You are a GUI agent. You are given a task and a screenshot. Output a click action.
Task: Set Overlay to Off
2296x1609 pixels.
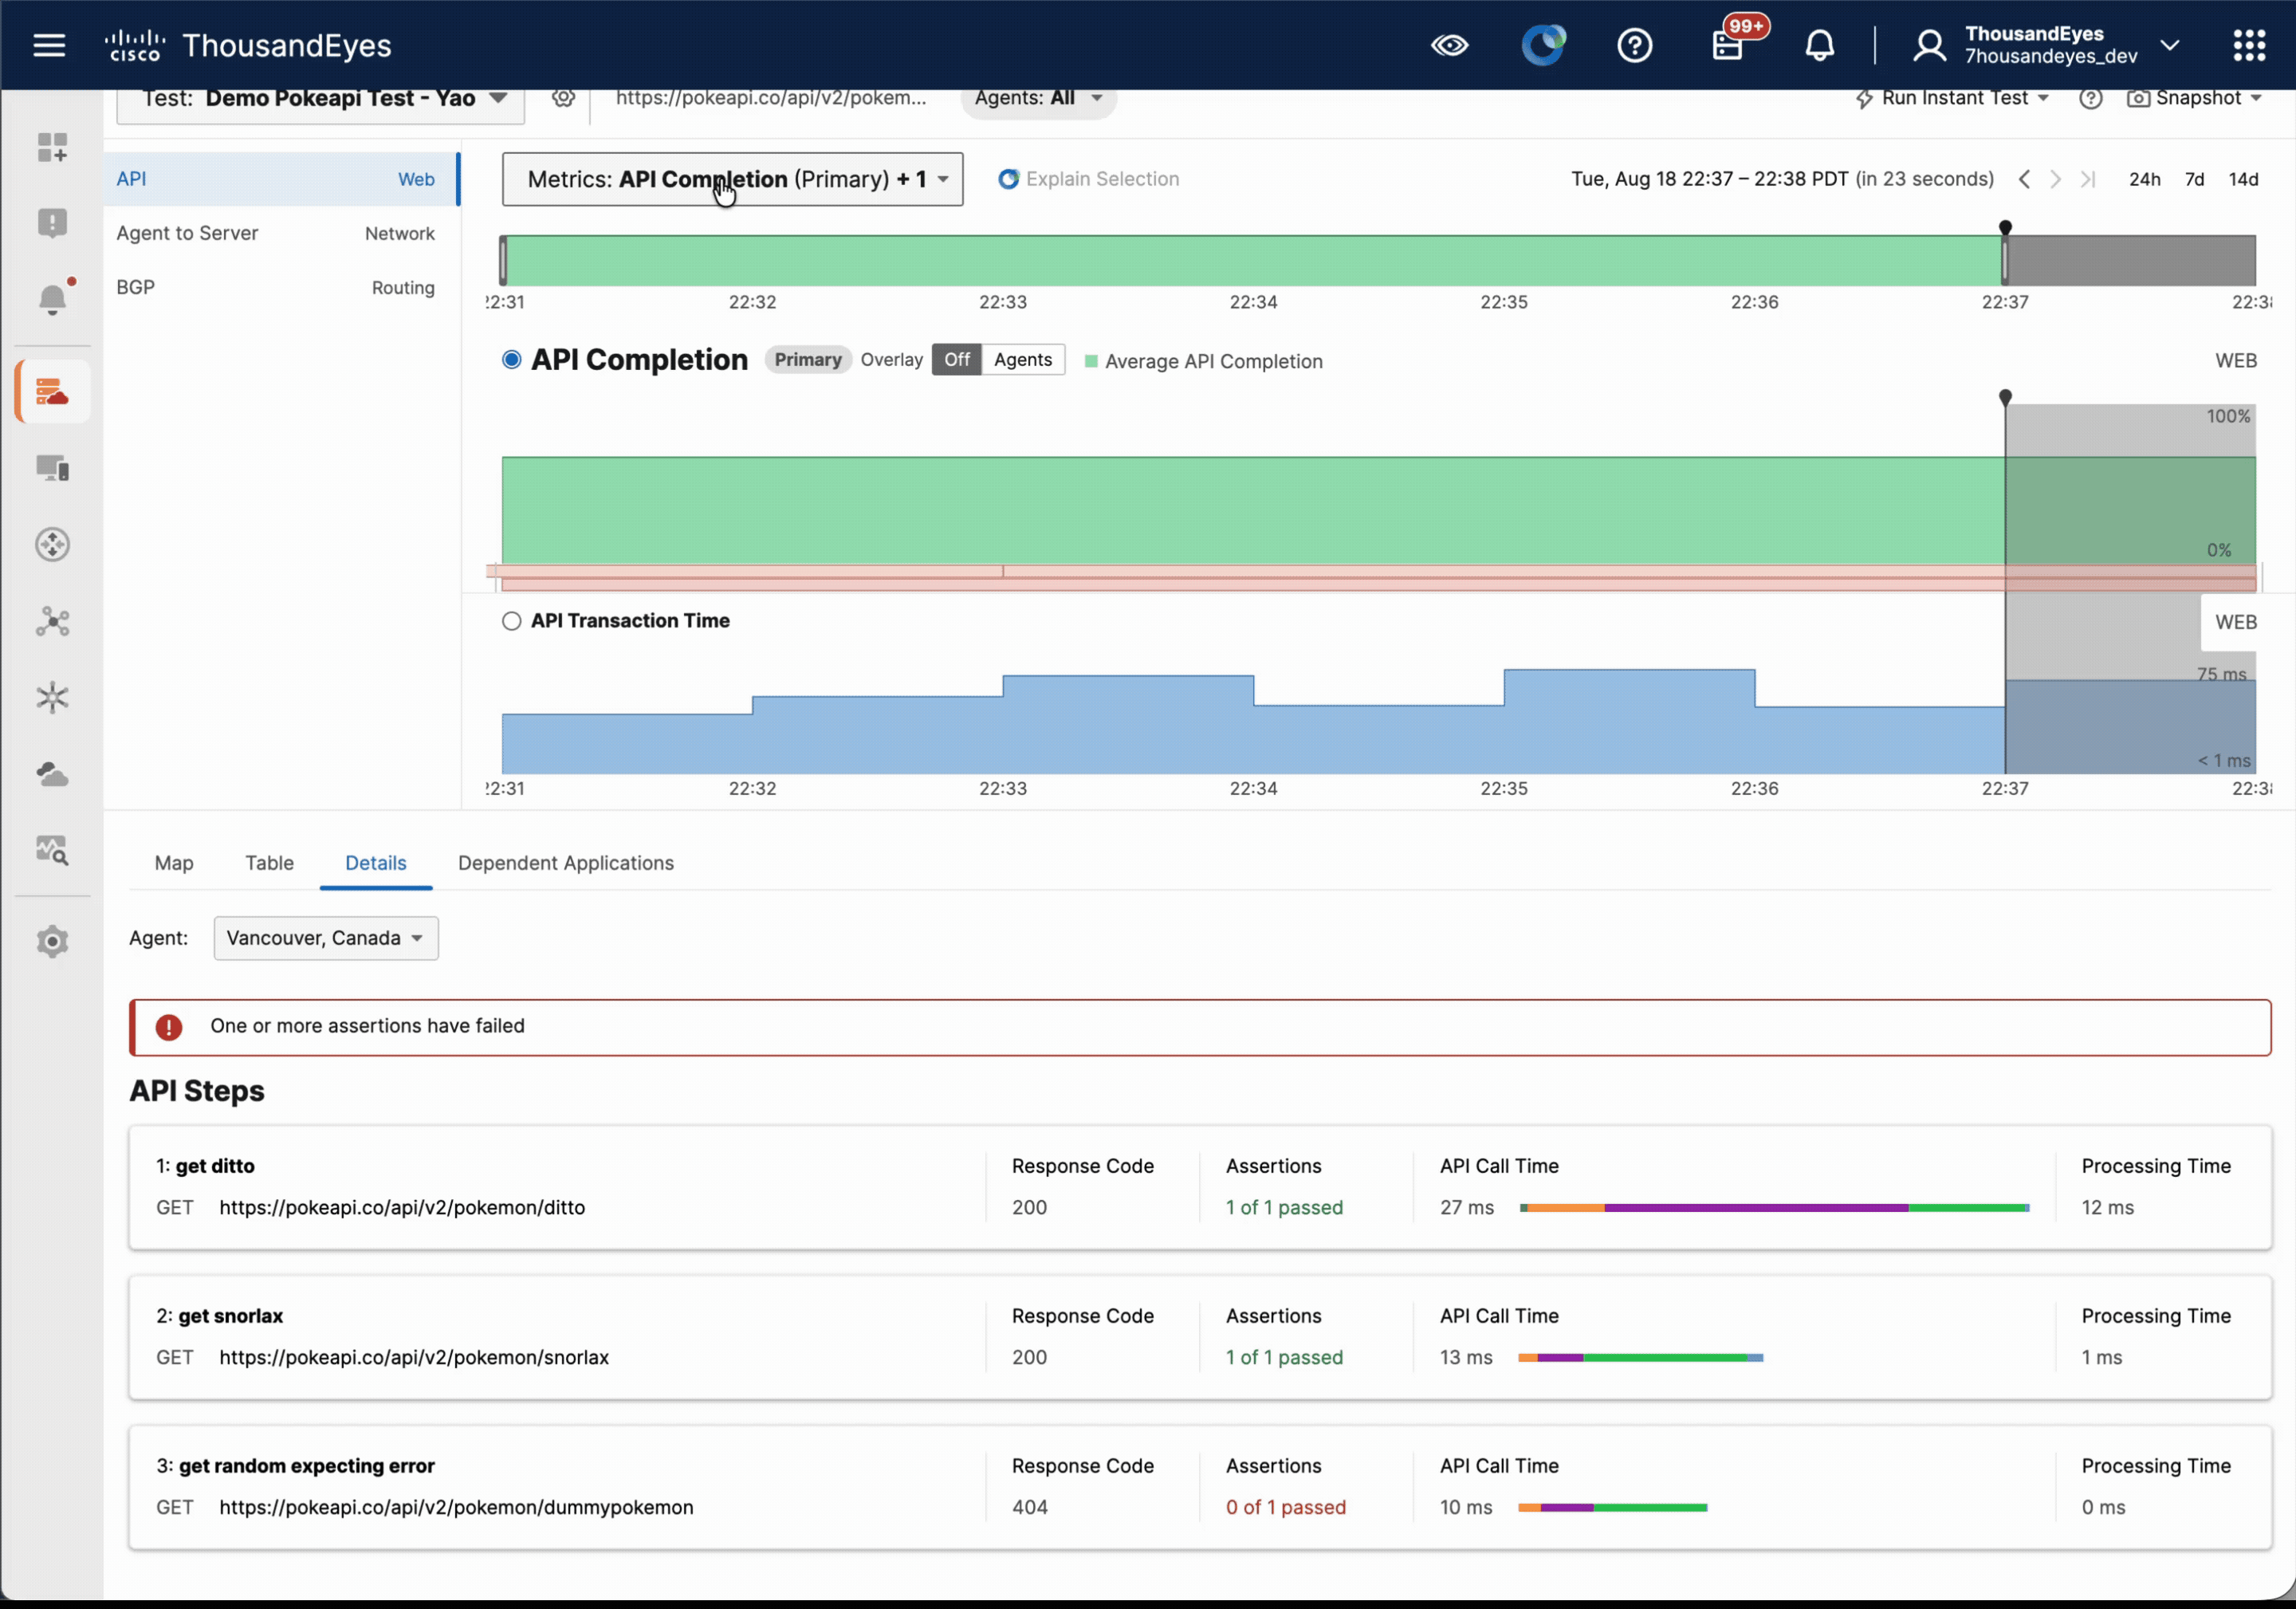coord(956,360)
